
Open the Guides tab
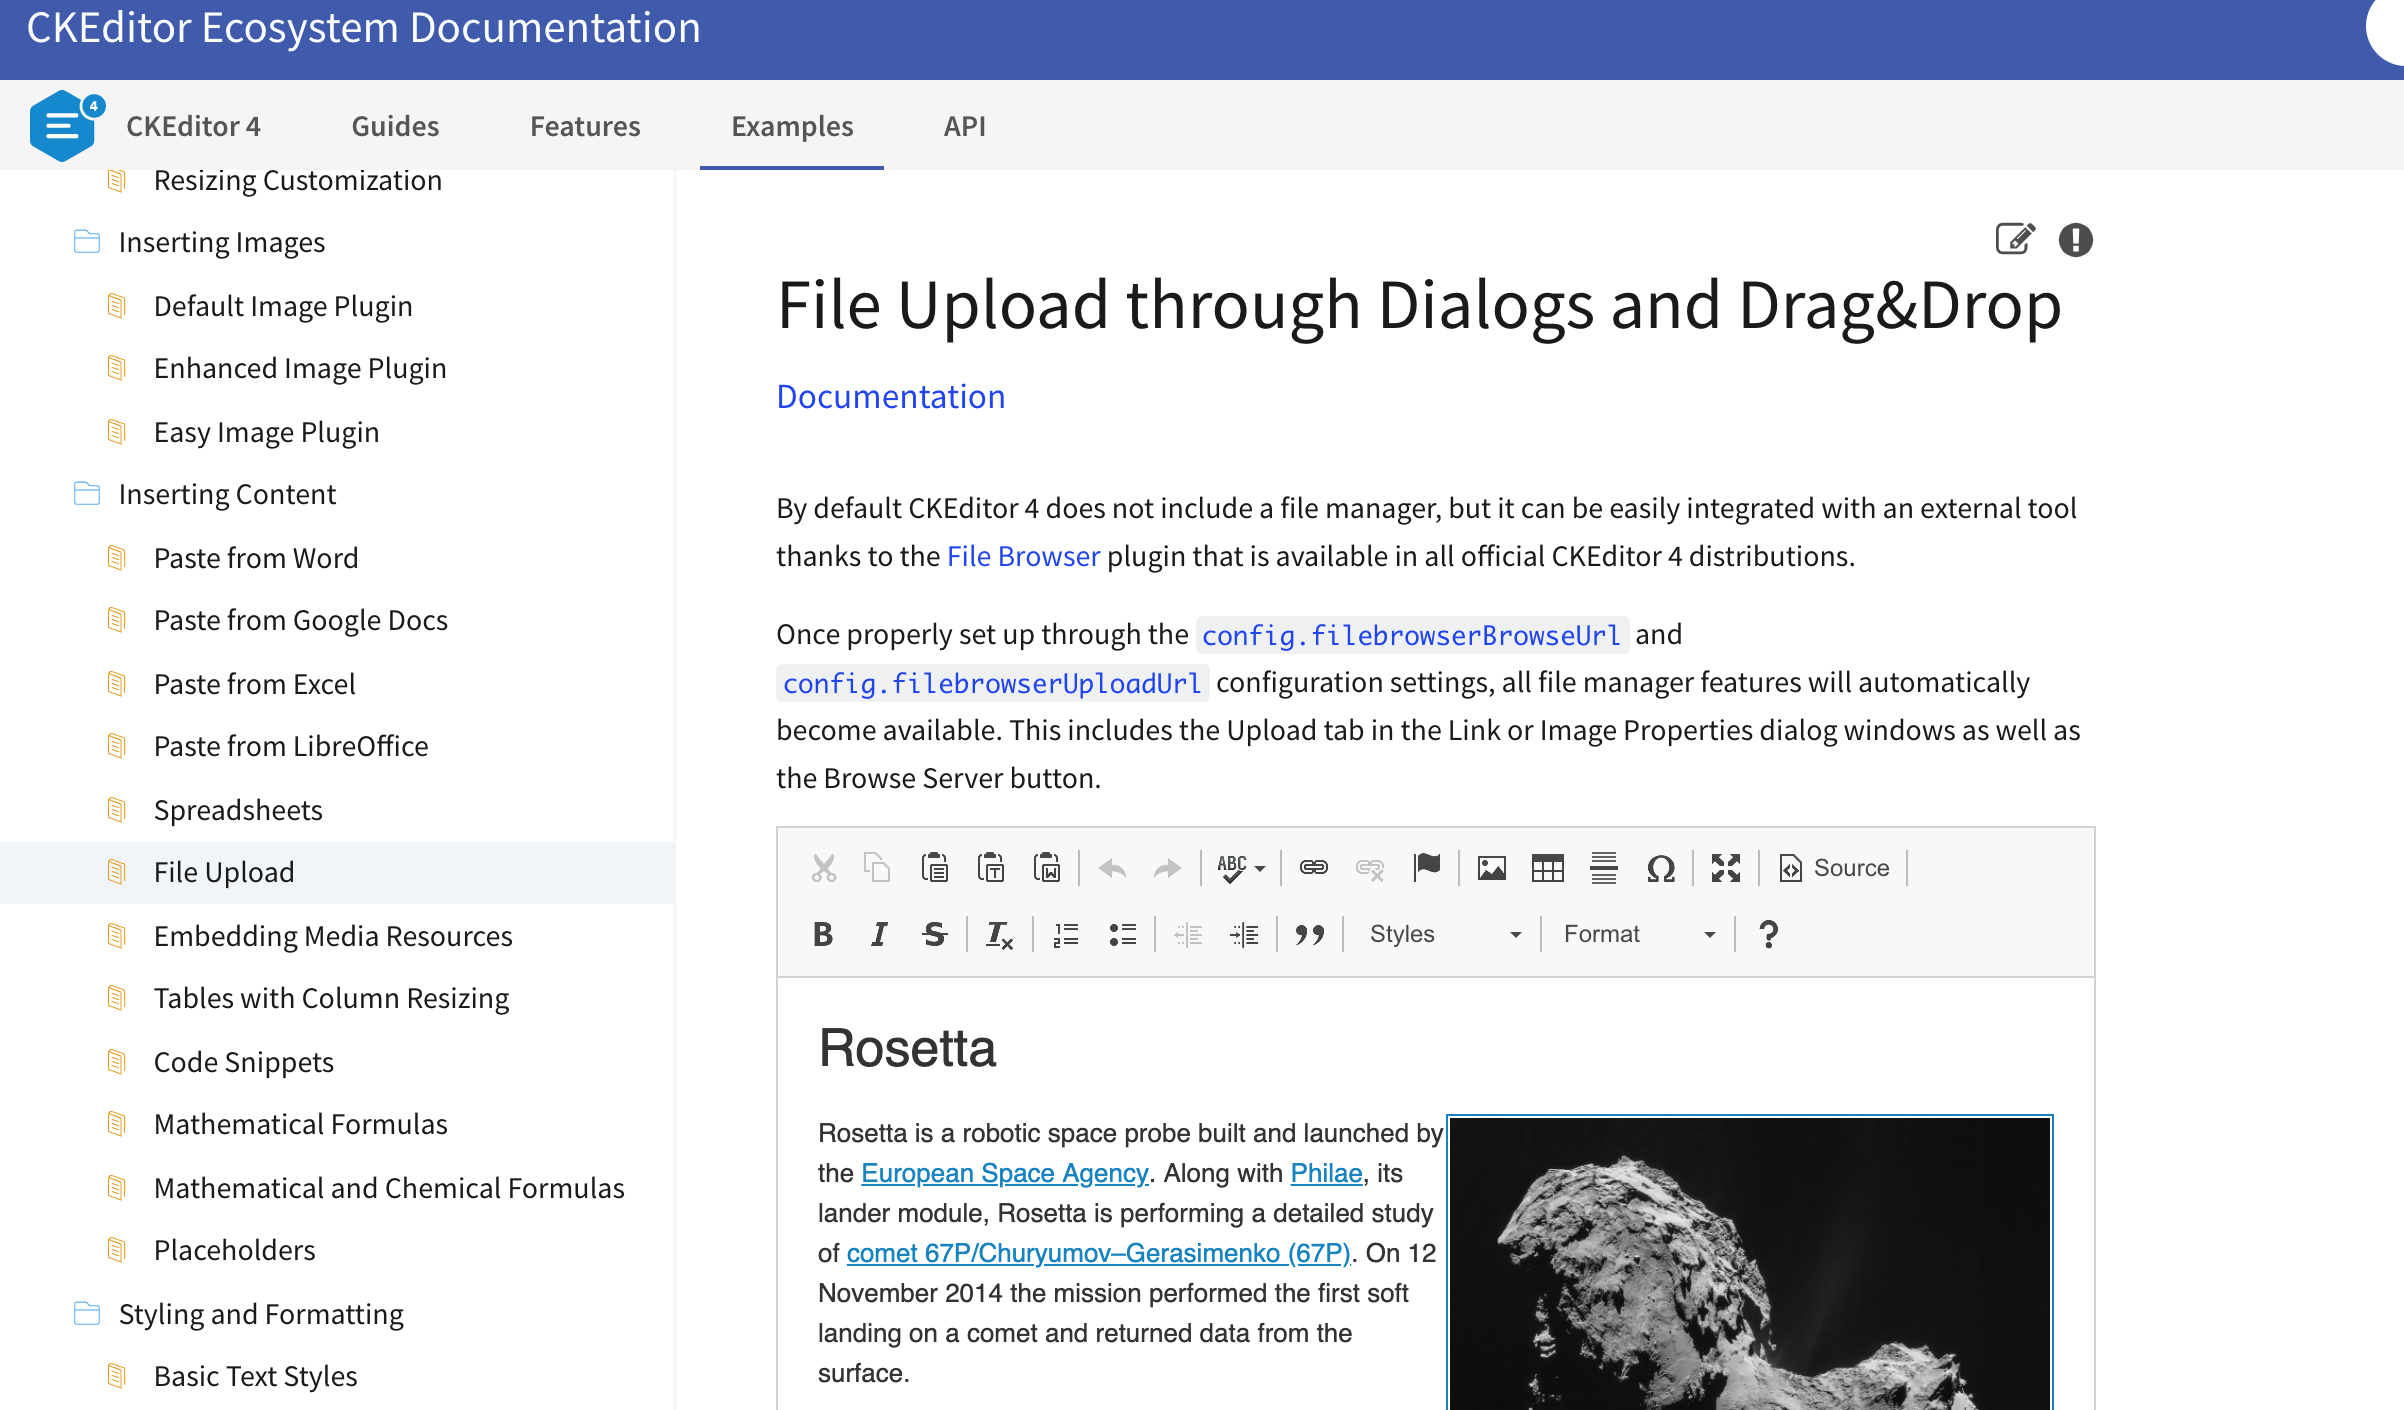click(395, 126)
